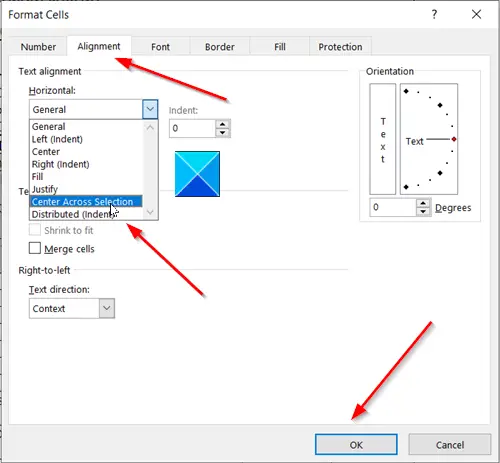Viewport: 500px width, 463px height.
Task: Increase degrees with up spinner arrow
Action: (423, 203)
